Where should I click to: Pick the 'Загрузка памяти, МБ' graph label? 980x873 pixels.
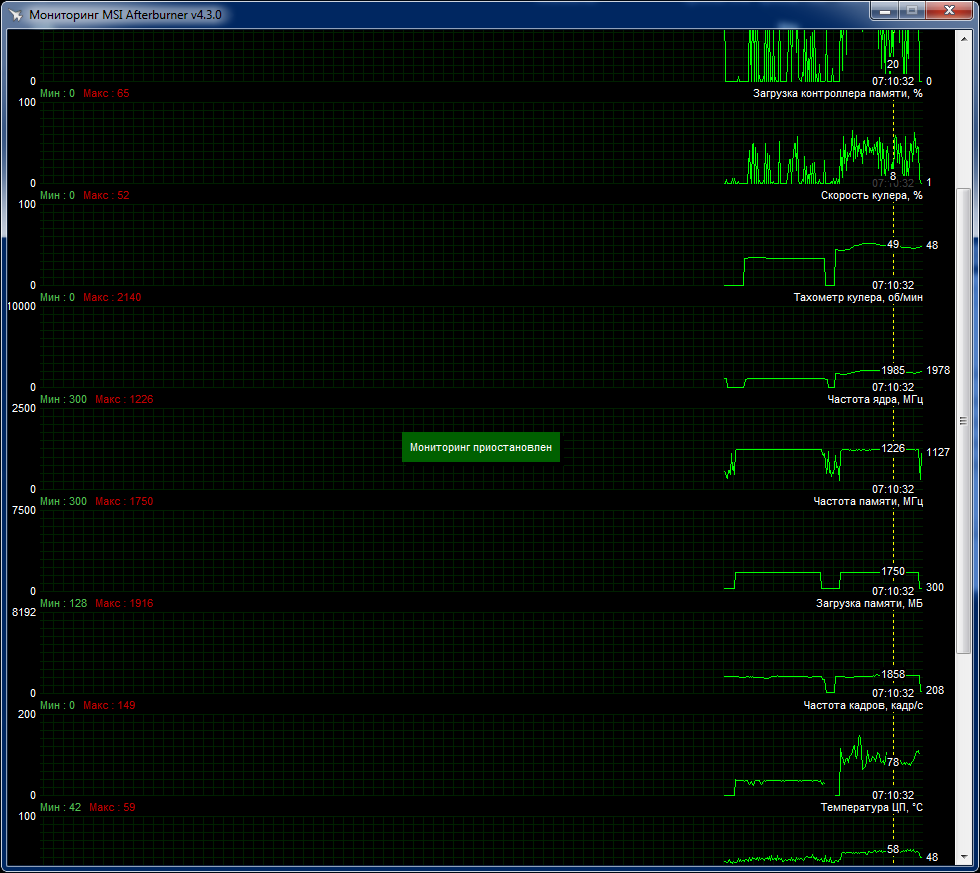[870, 603]
